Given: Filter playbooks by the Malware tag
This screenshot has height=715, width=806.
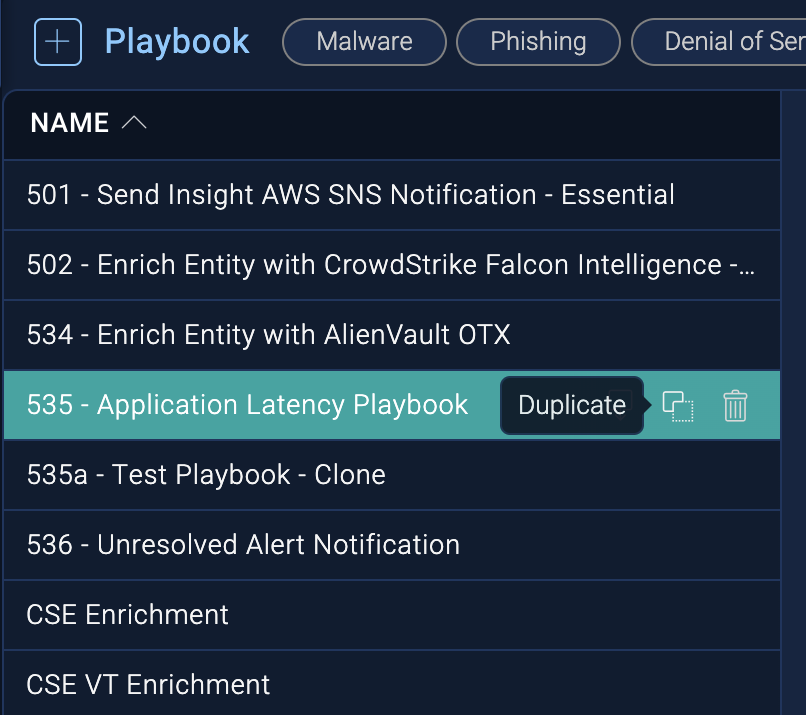Looking at the screenshot, I should tap(364, 42).
